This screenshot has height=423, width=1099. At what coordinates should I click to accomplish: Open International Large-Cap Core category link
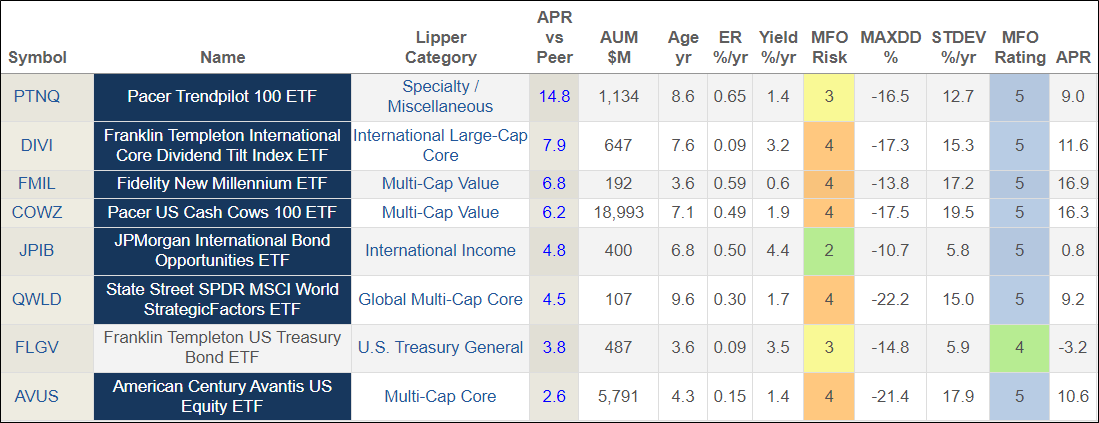pyautogui.click(x=441, y=145)
